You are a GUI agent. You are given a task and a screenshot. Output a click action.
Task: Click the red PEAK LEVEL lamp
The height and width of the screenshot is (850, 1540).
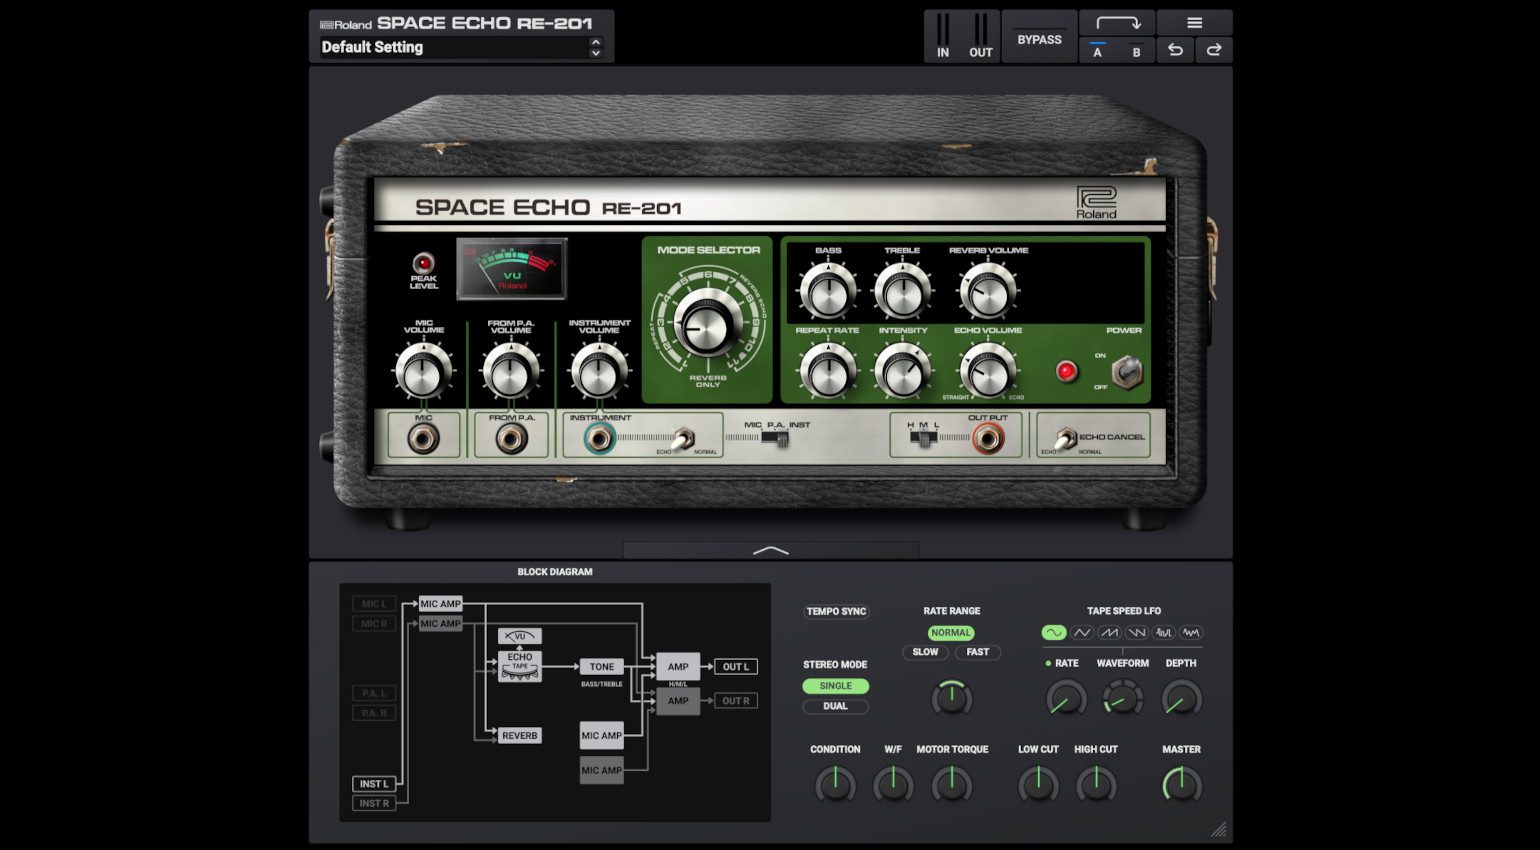423,262
